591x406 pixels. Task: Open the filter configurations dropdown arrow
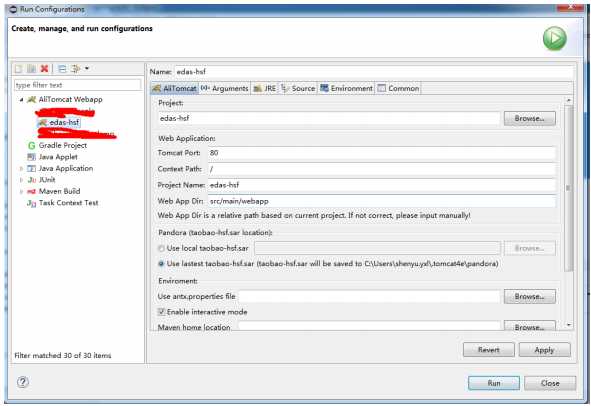pos(87,68)
